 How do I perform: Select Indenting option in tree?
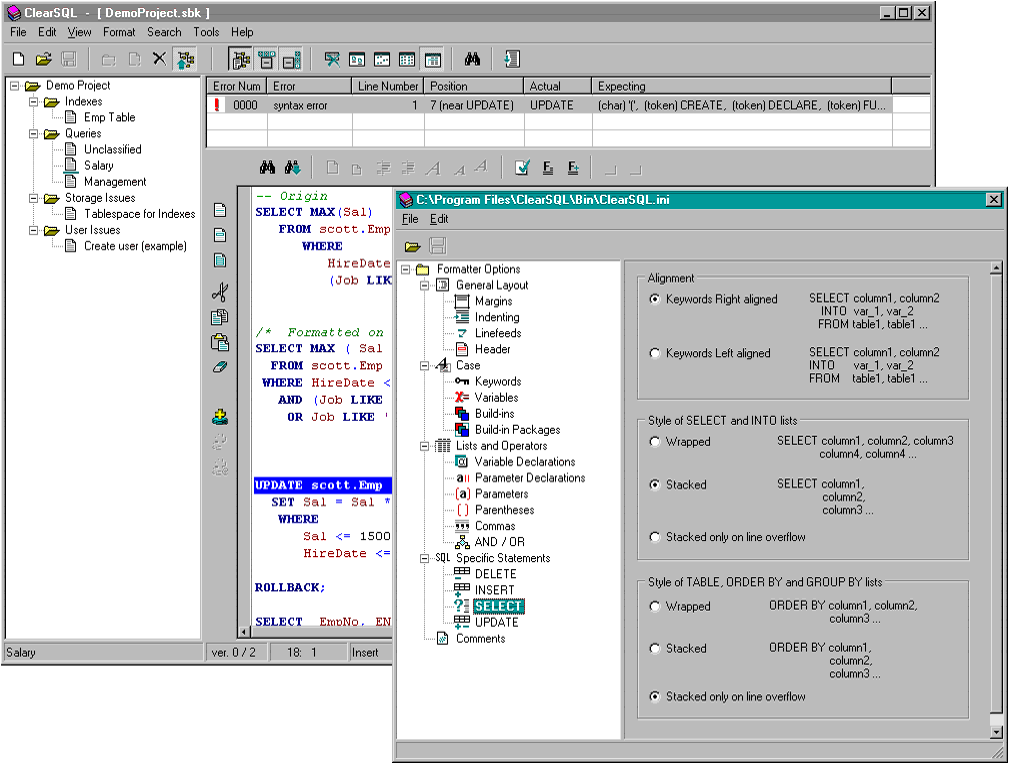click(497, 317)
